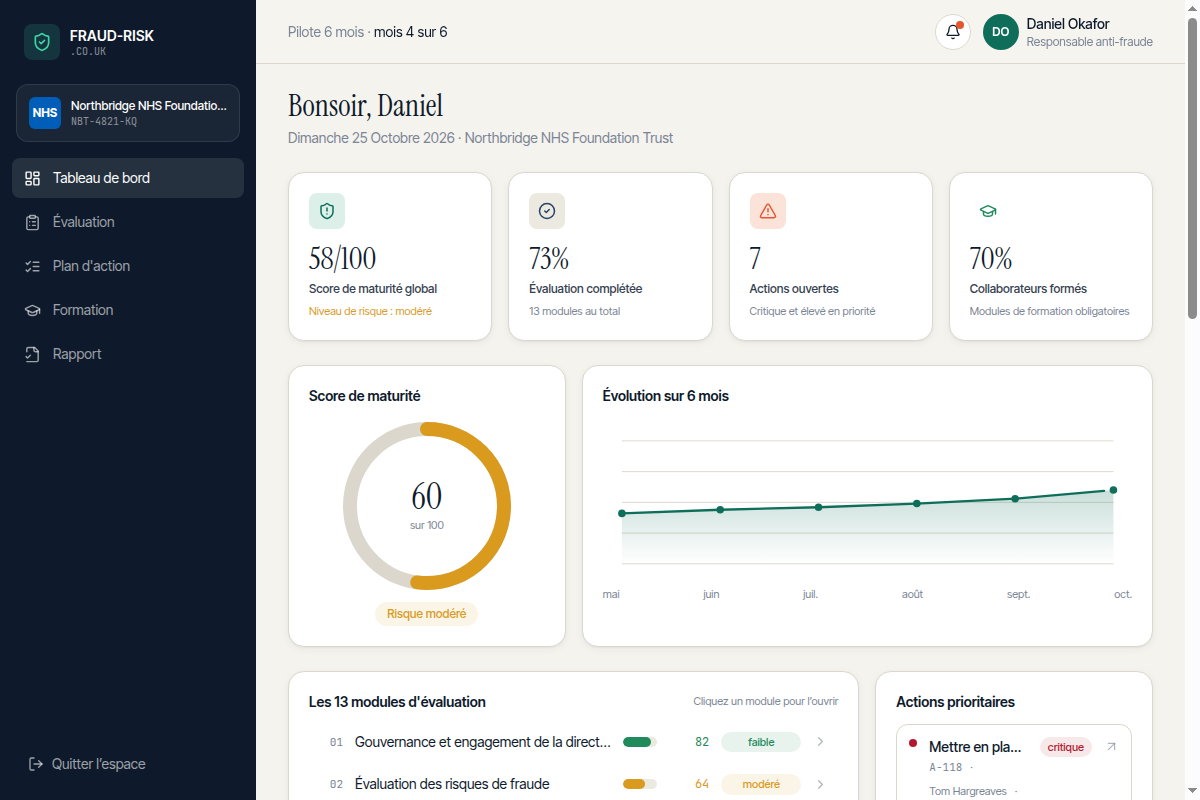Viewport: 1200px width, 800px height.
Task: Click Évolution sur 6 mois heading
Action: [666, 396]
